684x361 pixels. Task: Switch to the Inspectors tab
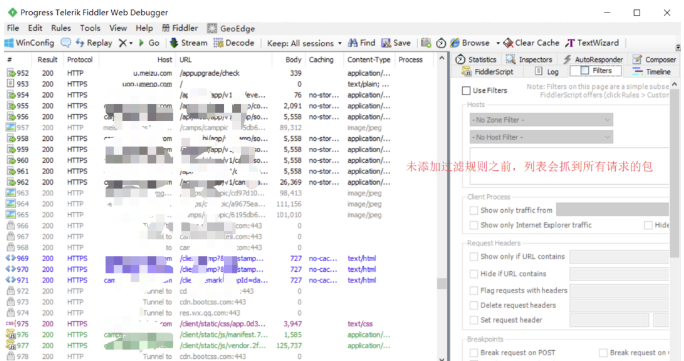pyautogui.click(x=529, y=59)
